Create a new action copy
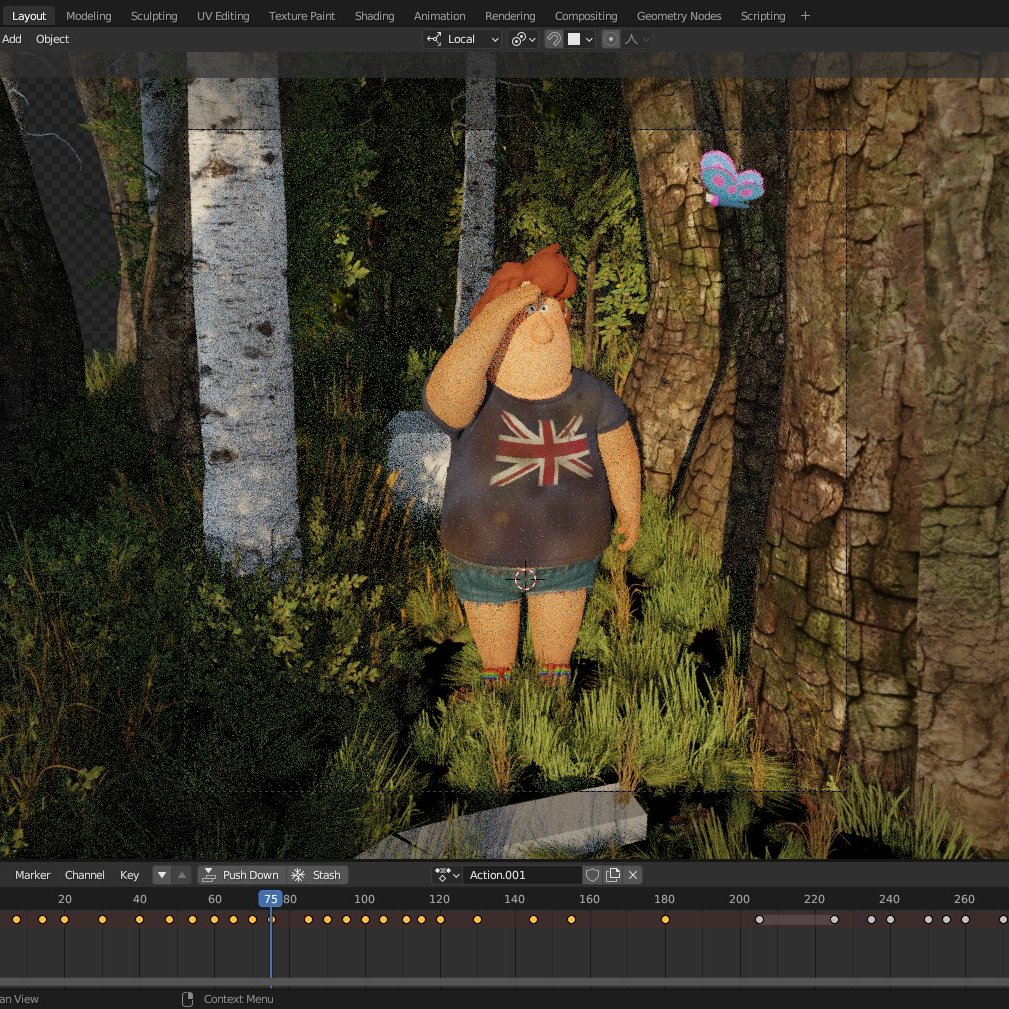The height and width of the screenshot is (1009, 1009). (x=613, y=875)
